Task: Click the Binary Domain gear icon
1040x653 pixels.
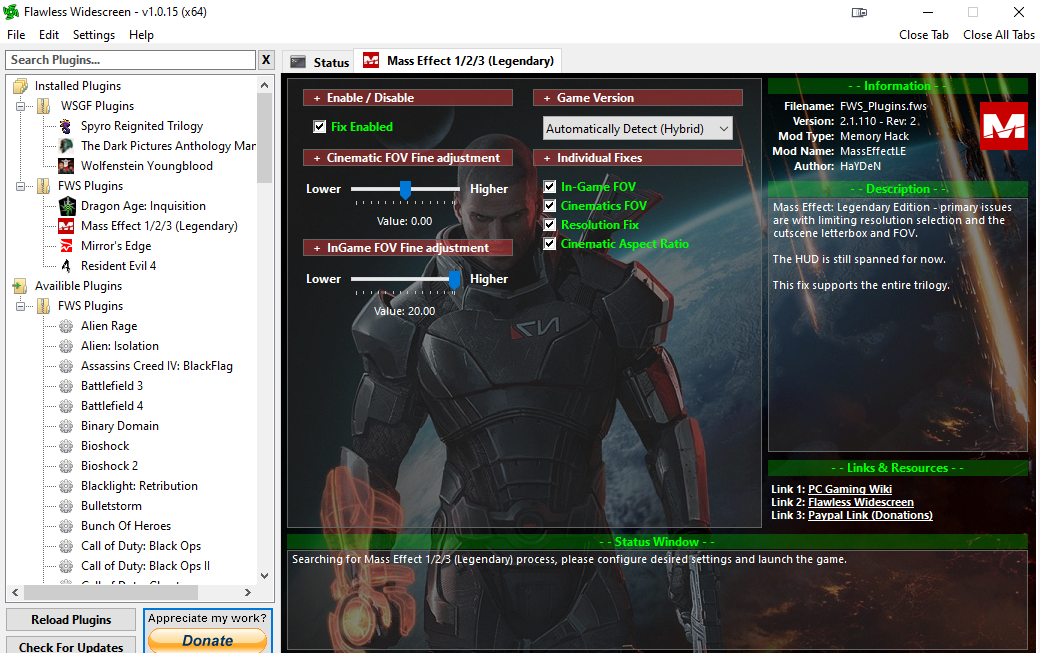Action: (66, 426)
